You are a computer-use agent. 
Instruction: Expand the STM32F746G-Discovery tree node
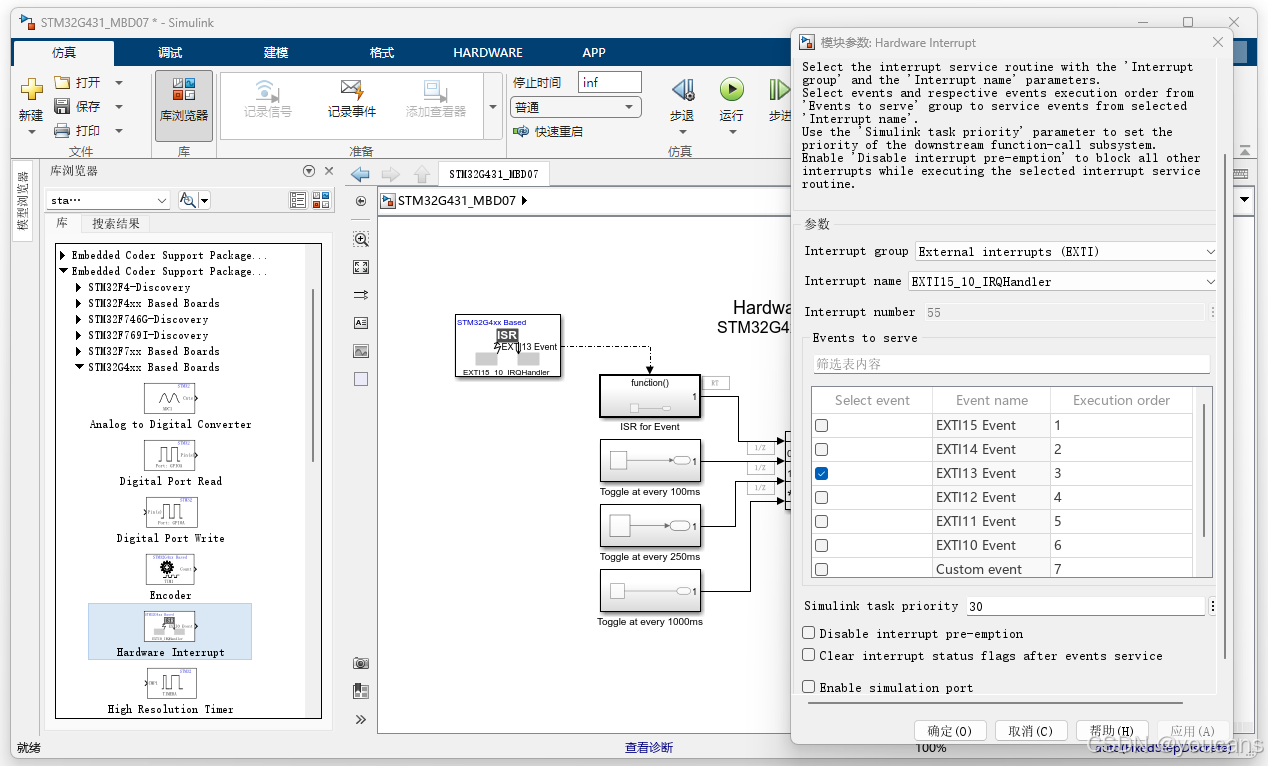(79, 320)
